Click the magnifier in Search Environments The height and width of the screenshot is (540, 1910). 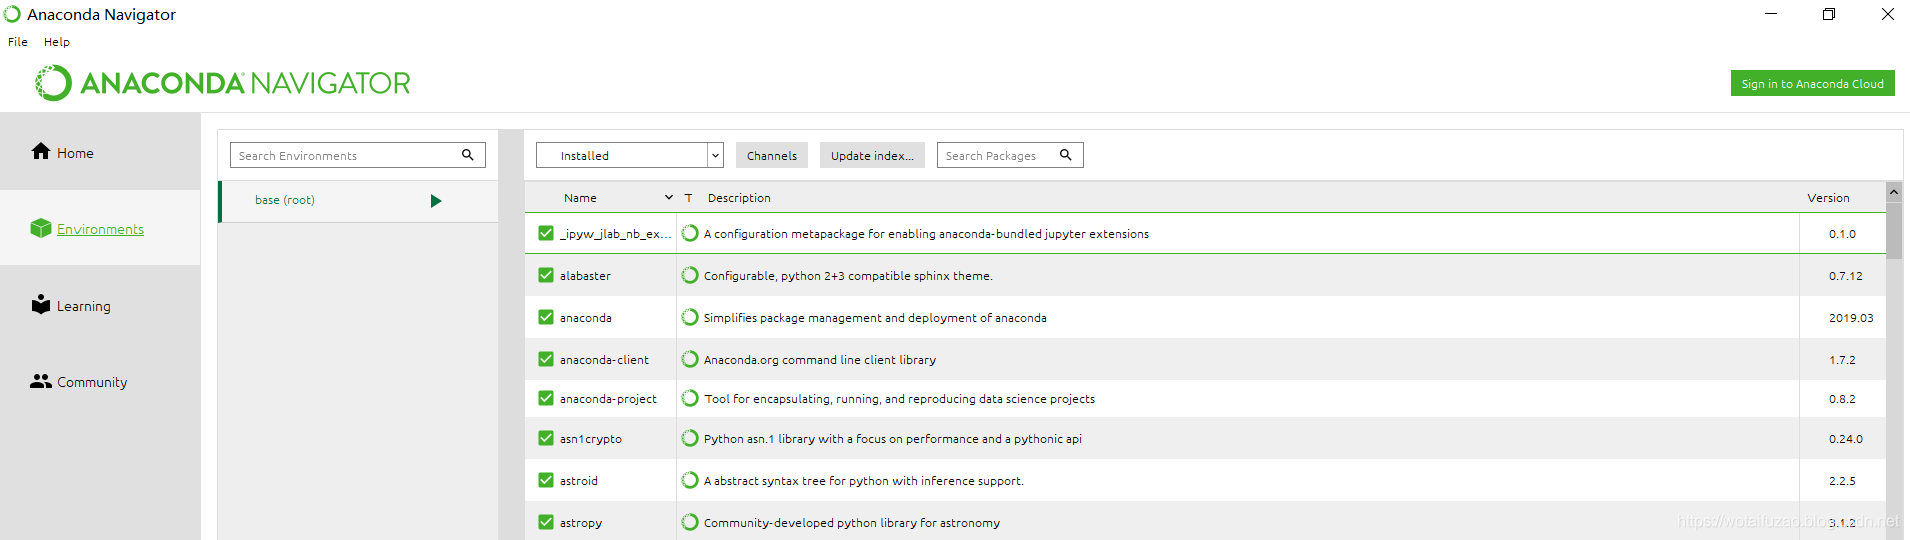pyautogui.click(x=467, y=155)
